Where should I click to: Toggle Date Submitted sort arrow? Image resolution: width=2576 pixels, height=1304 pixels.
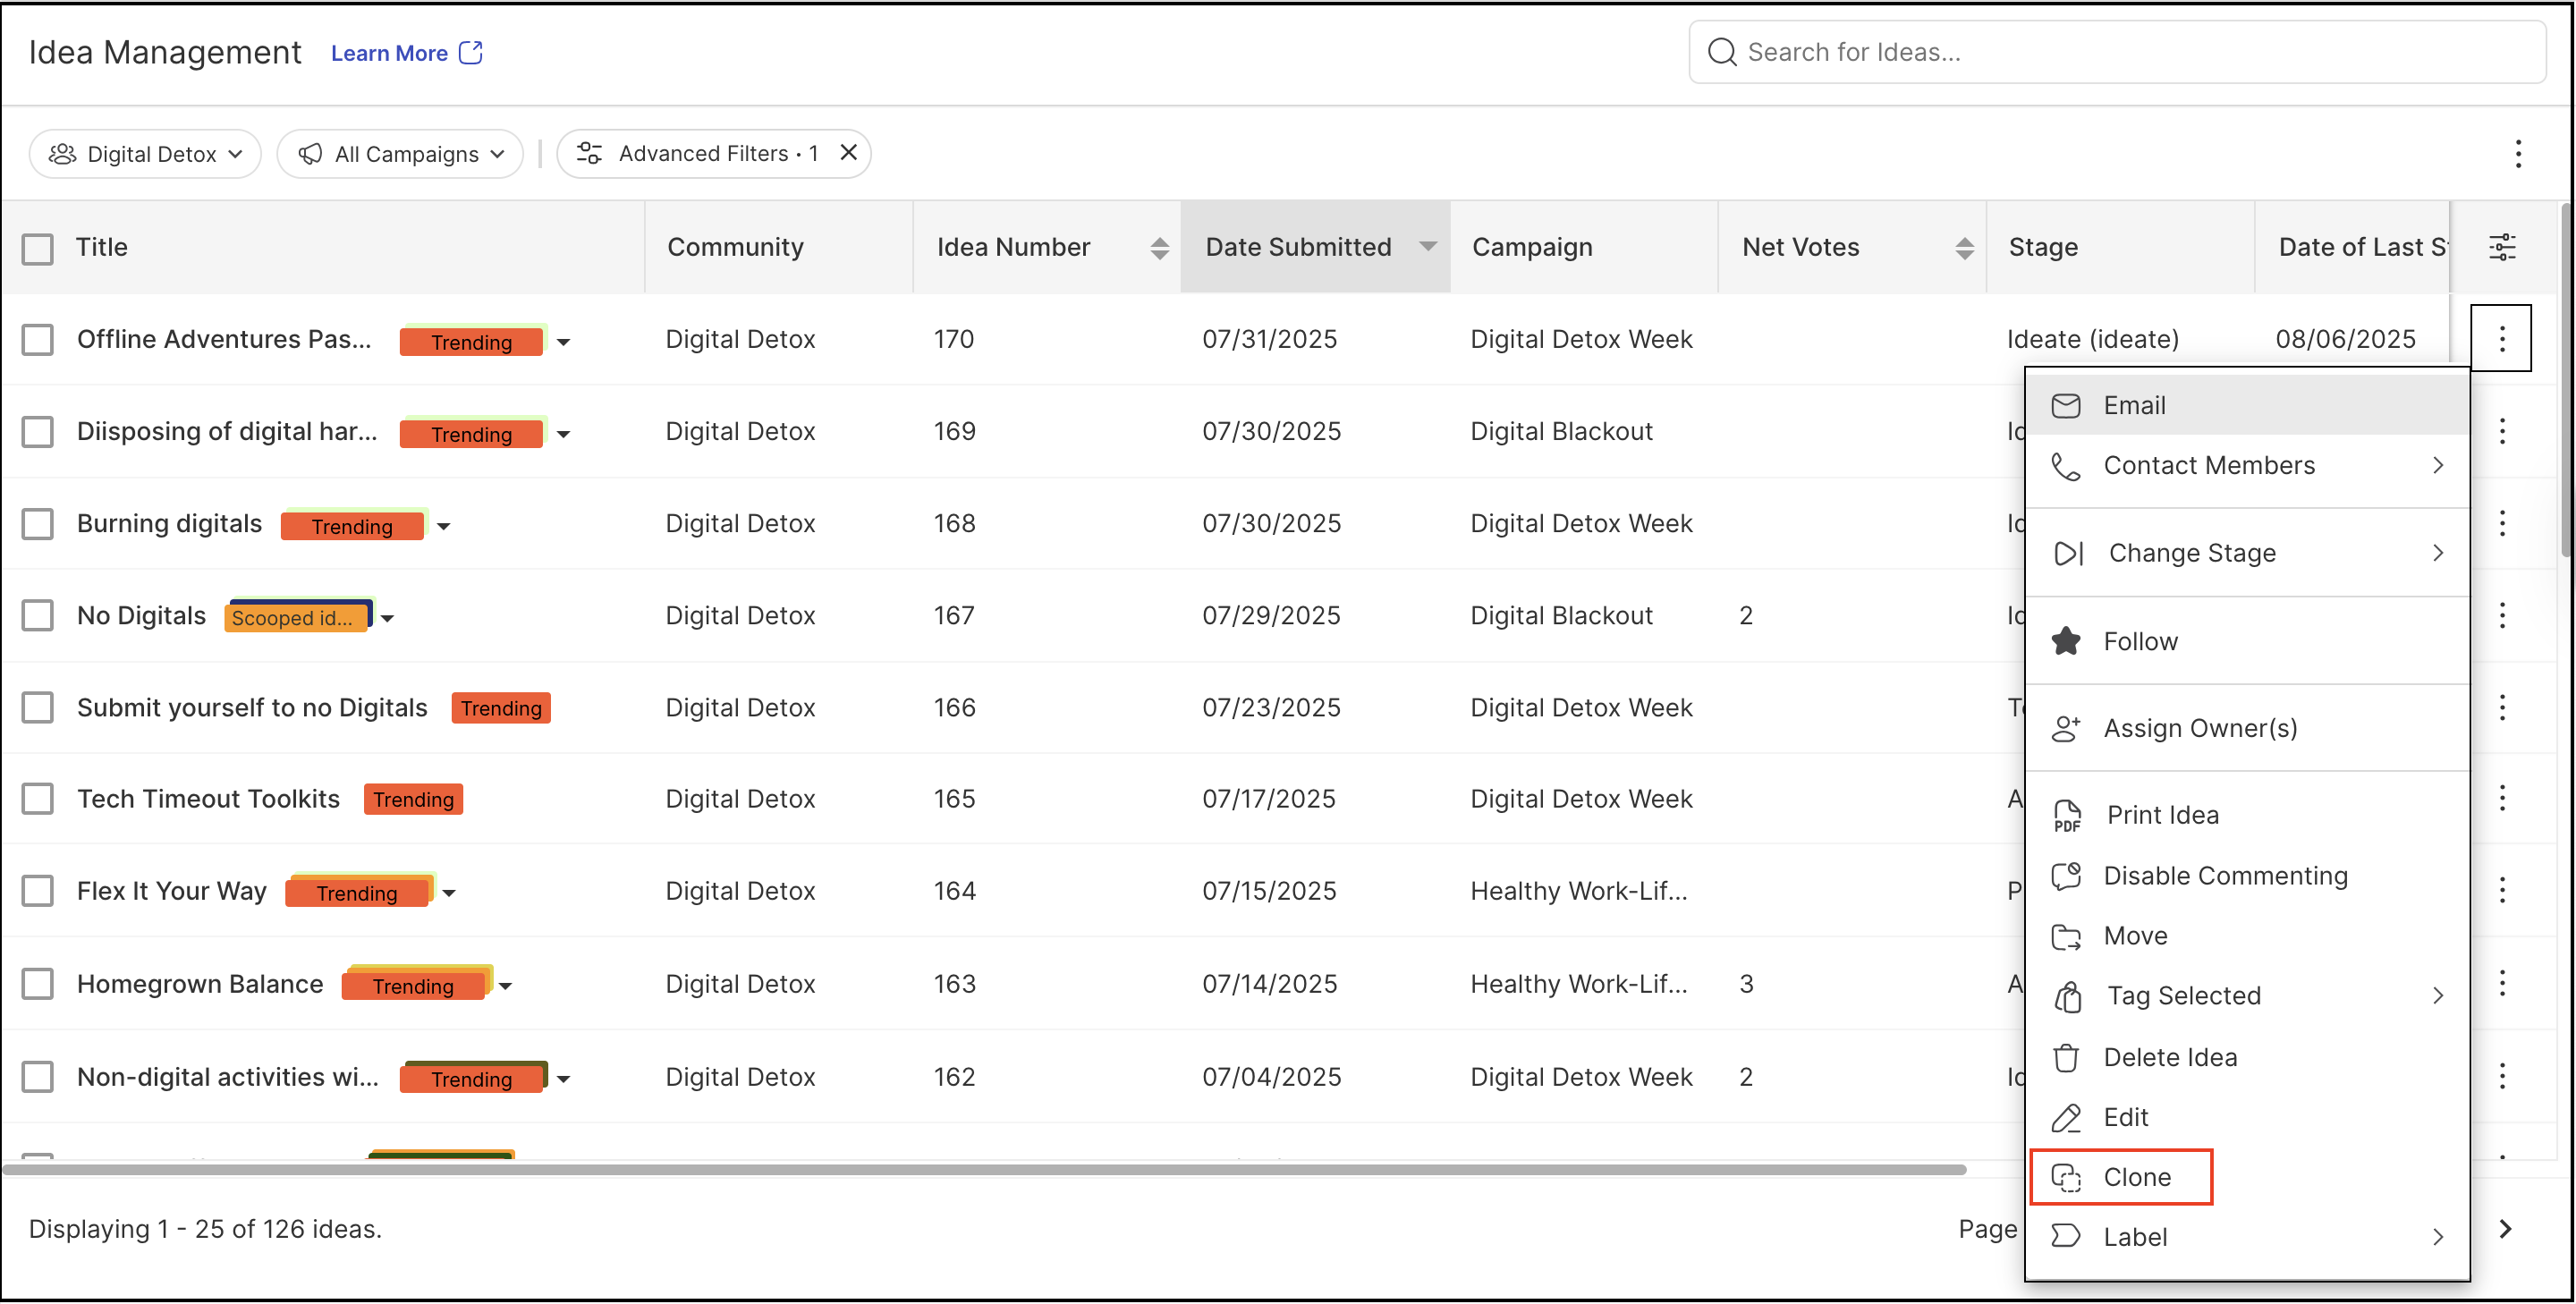point(1428,247)
